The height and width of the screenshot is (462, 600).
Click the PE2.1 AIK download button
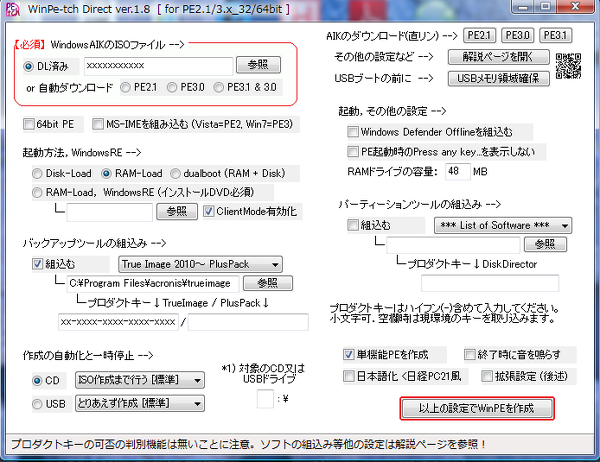(480, 36)
